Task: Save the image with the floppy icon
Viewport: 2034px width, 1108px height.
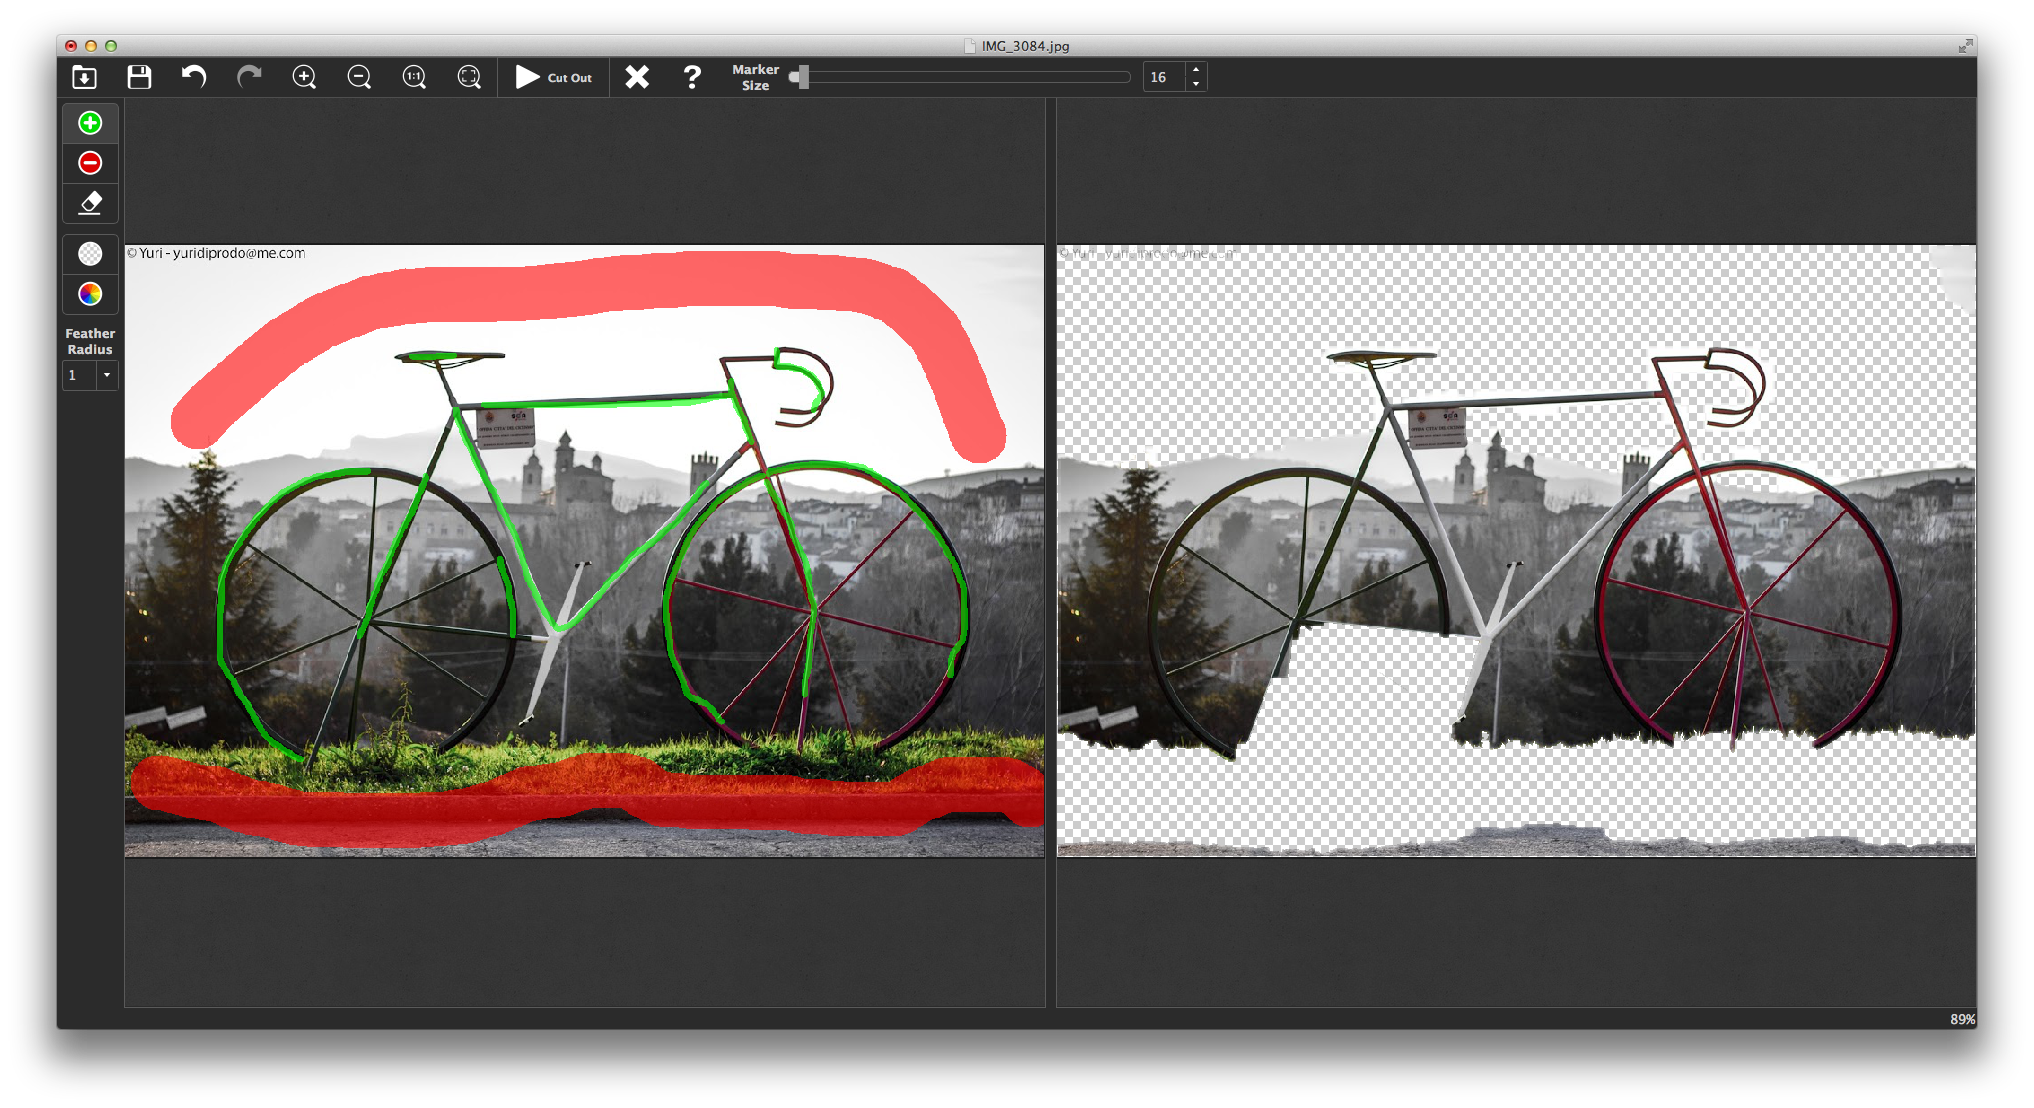Action: click(139, 77)
